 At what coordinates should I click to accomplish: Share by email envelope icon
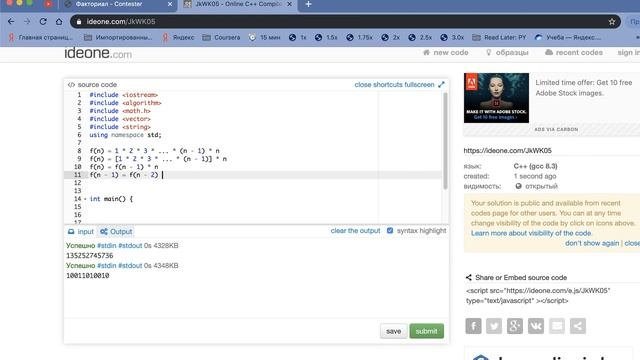point(557,326)
